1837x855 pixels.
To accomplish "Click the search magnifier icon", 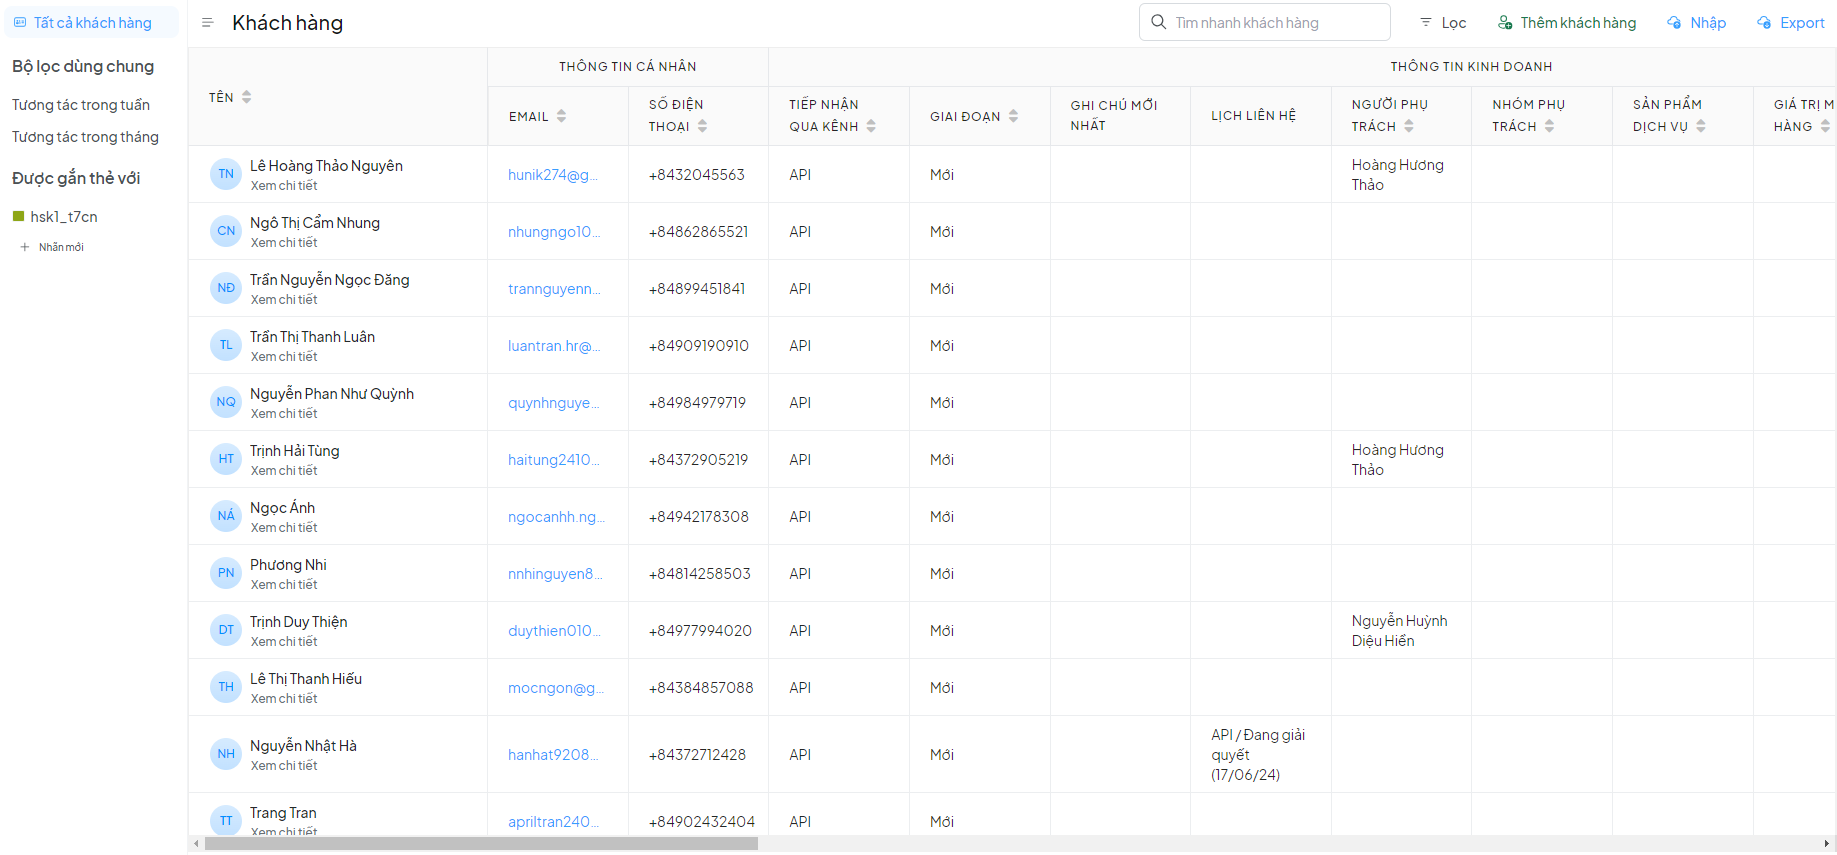I will (1158, 22).
